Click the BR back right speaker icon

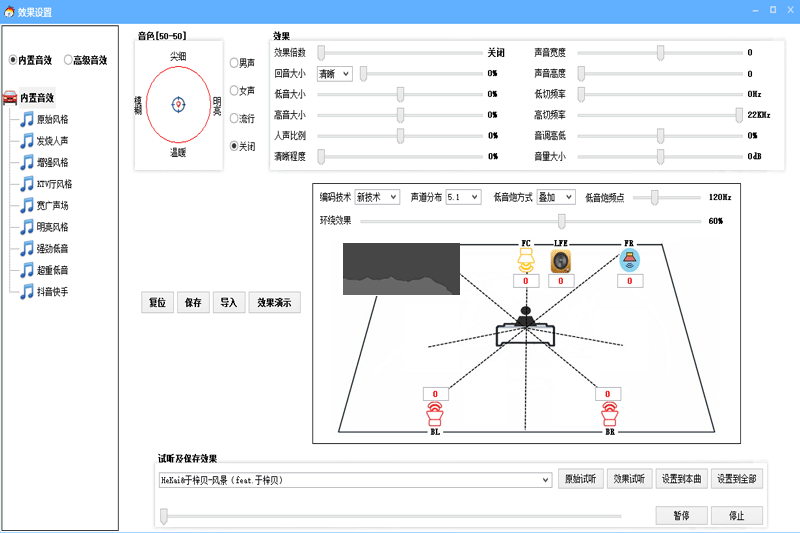coord(609,414)
